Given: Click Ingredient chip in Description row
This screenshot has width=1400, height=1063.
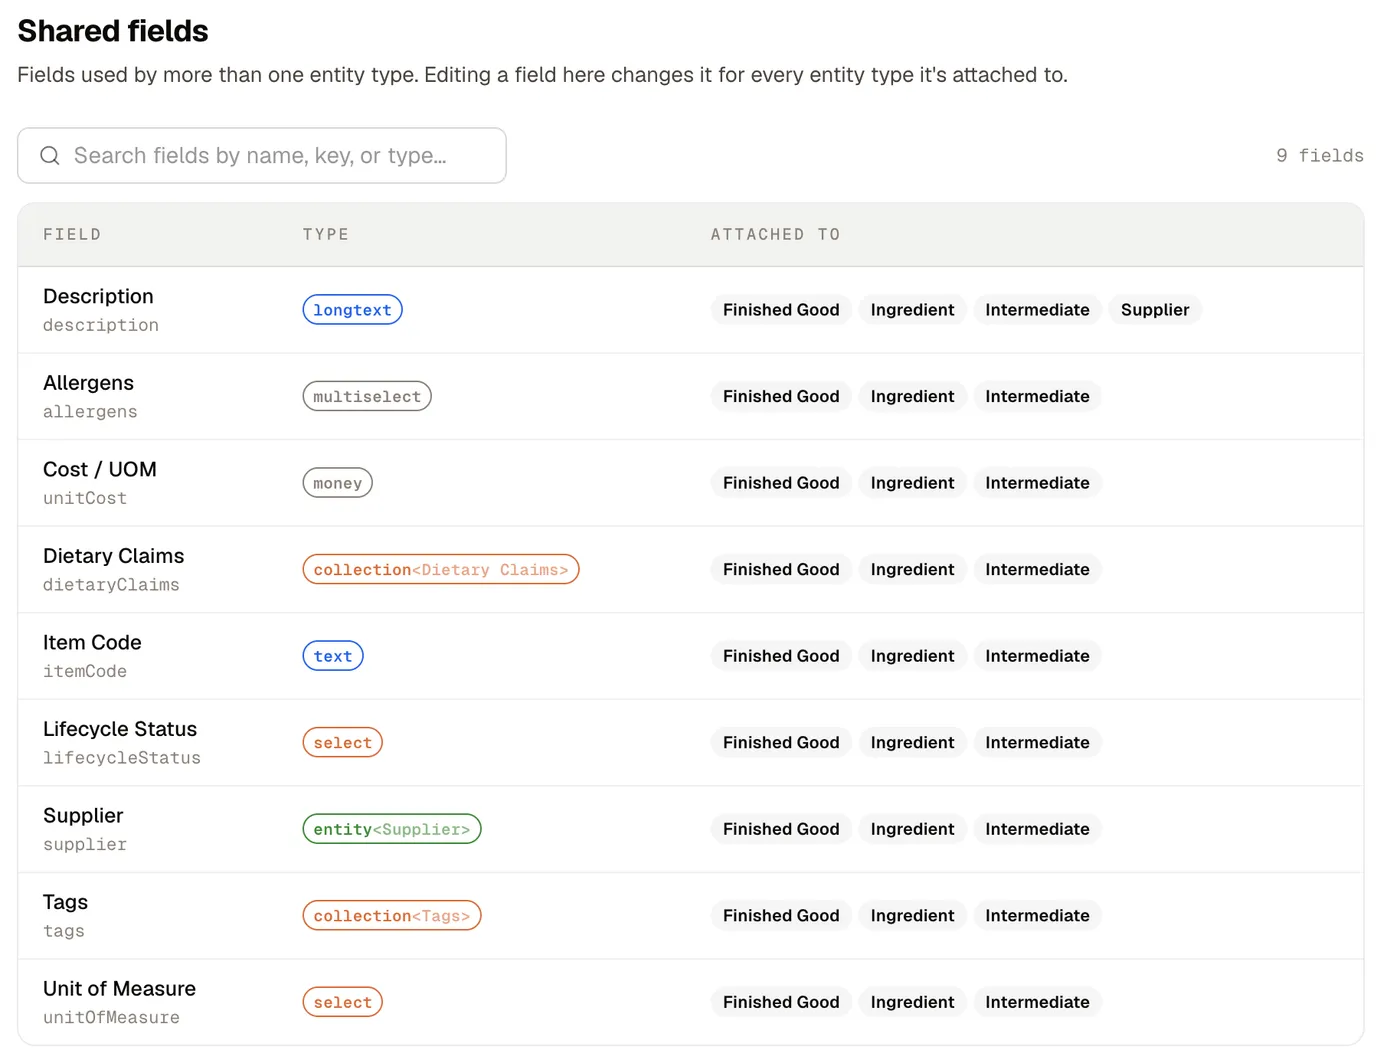Looking at the screenshot, I should pyautogui.click(x=912, y=310).
